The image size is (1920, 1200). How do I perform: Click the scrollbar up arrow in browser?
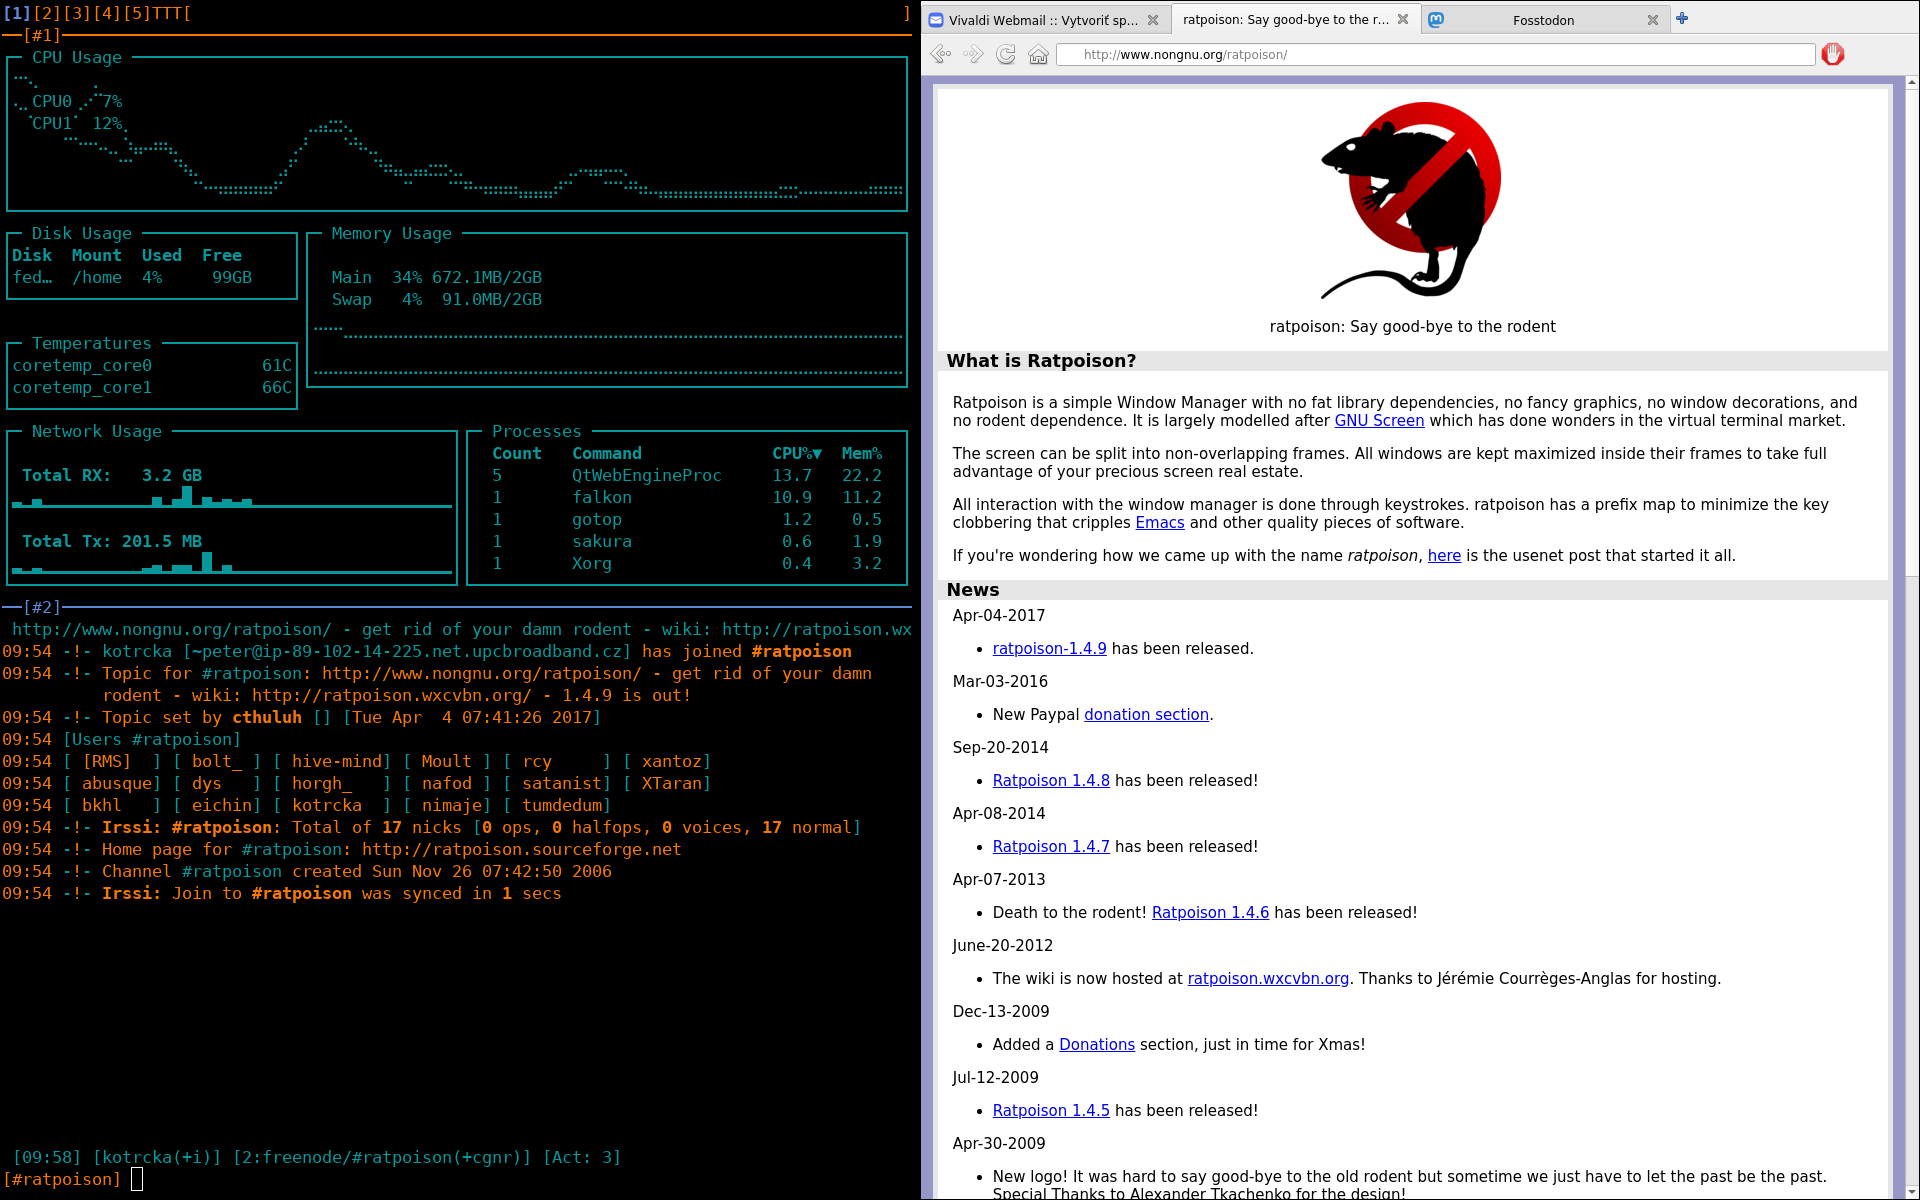click(x=1911, y=83)
